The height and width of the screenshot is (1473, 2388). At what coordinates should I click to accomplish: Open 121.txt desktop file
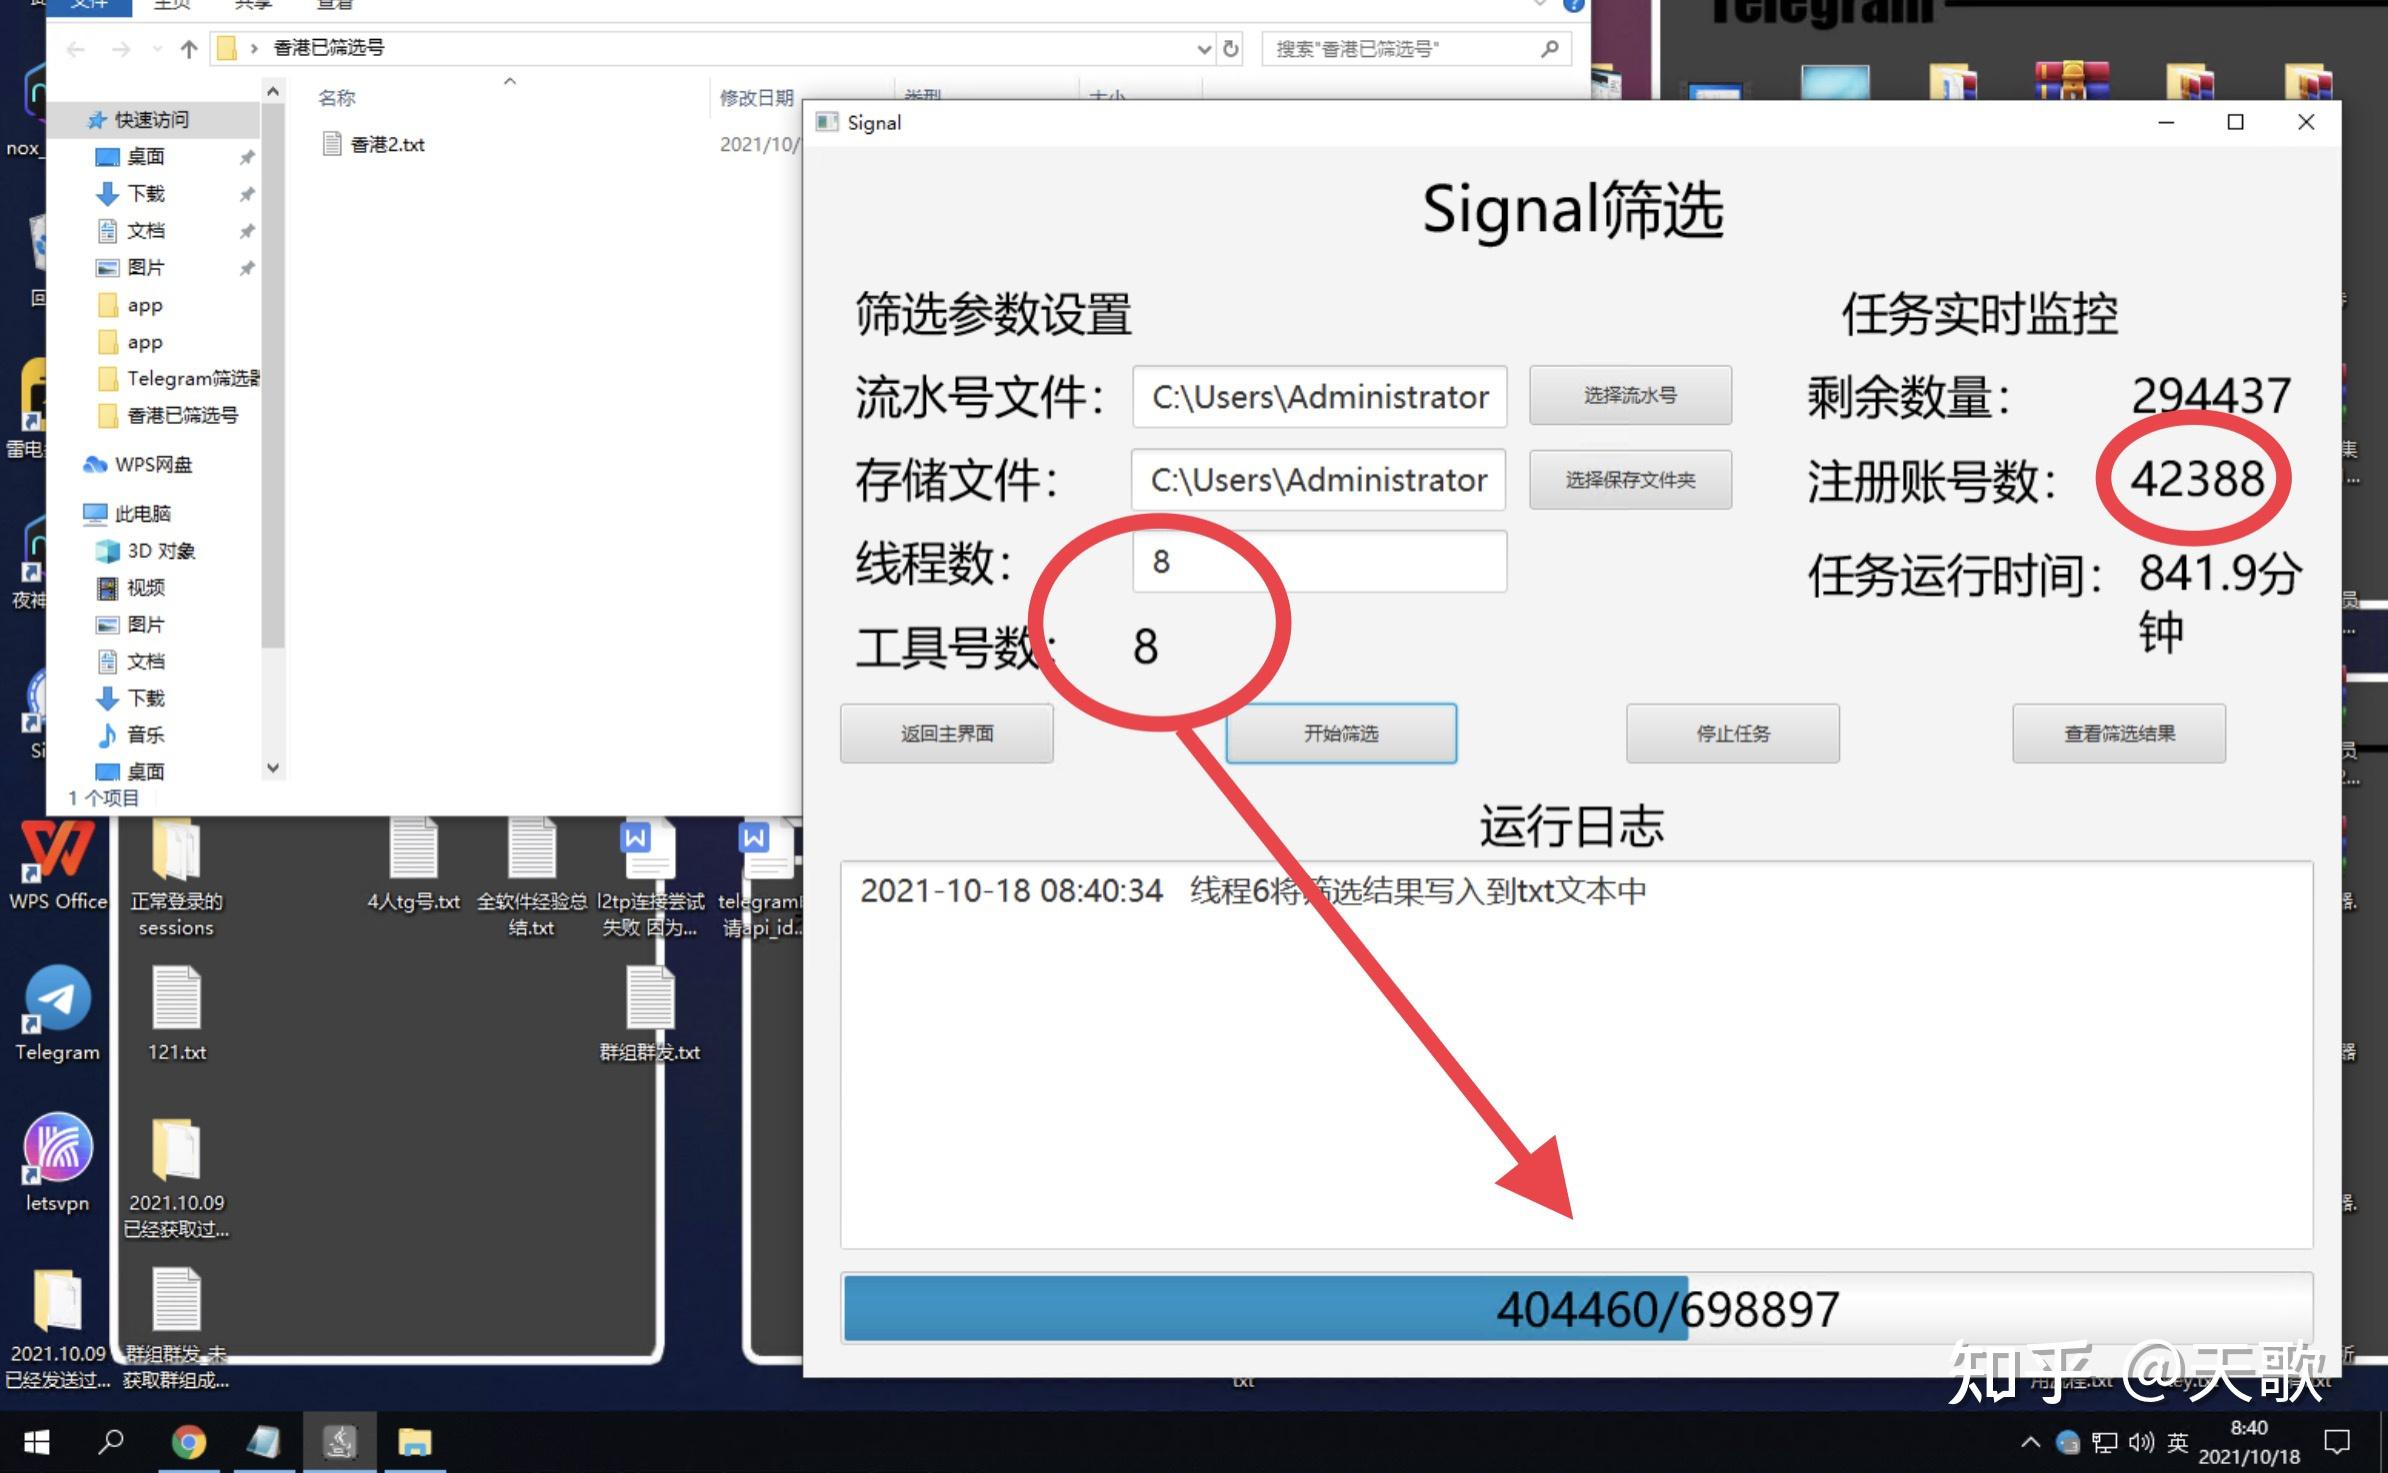click(177, 1013)
